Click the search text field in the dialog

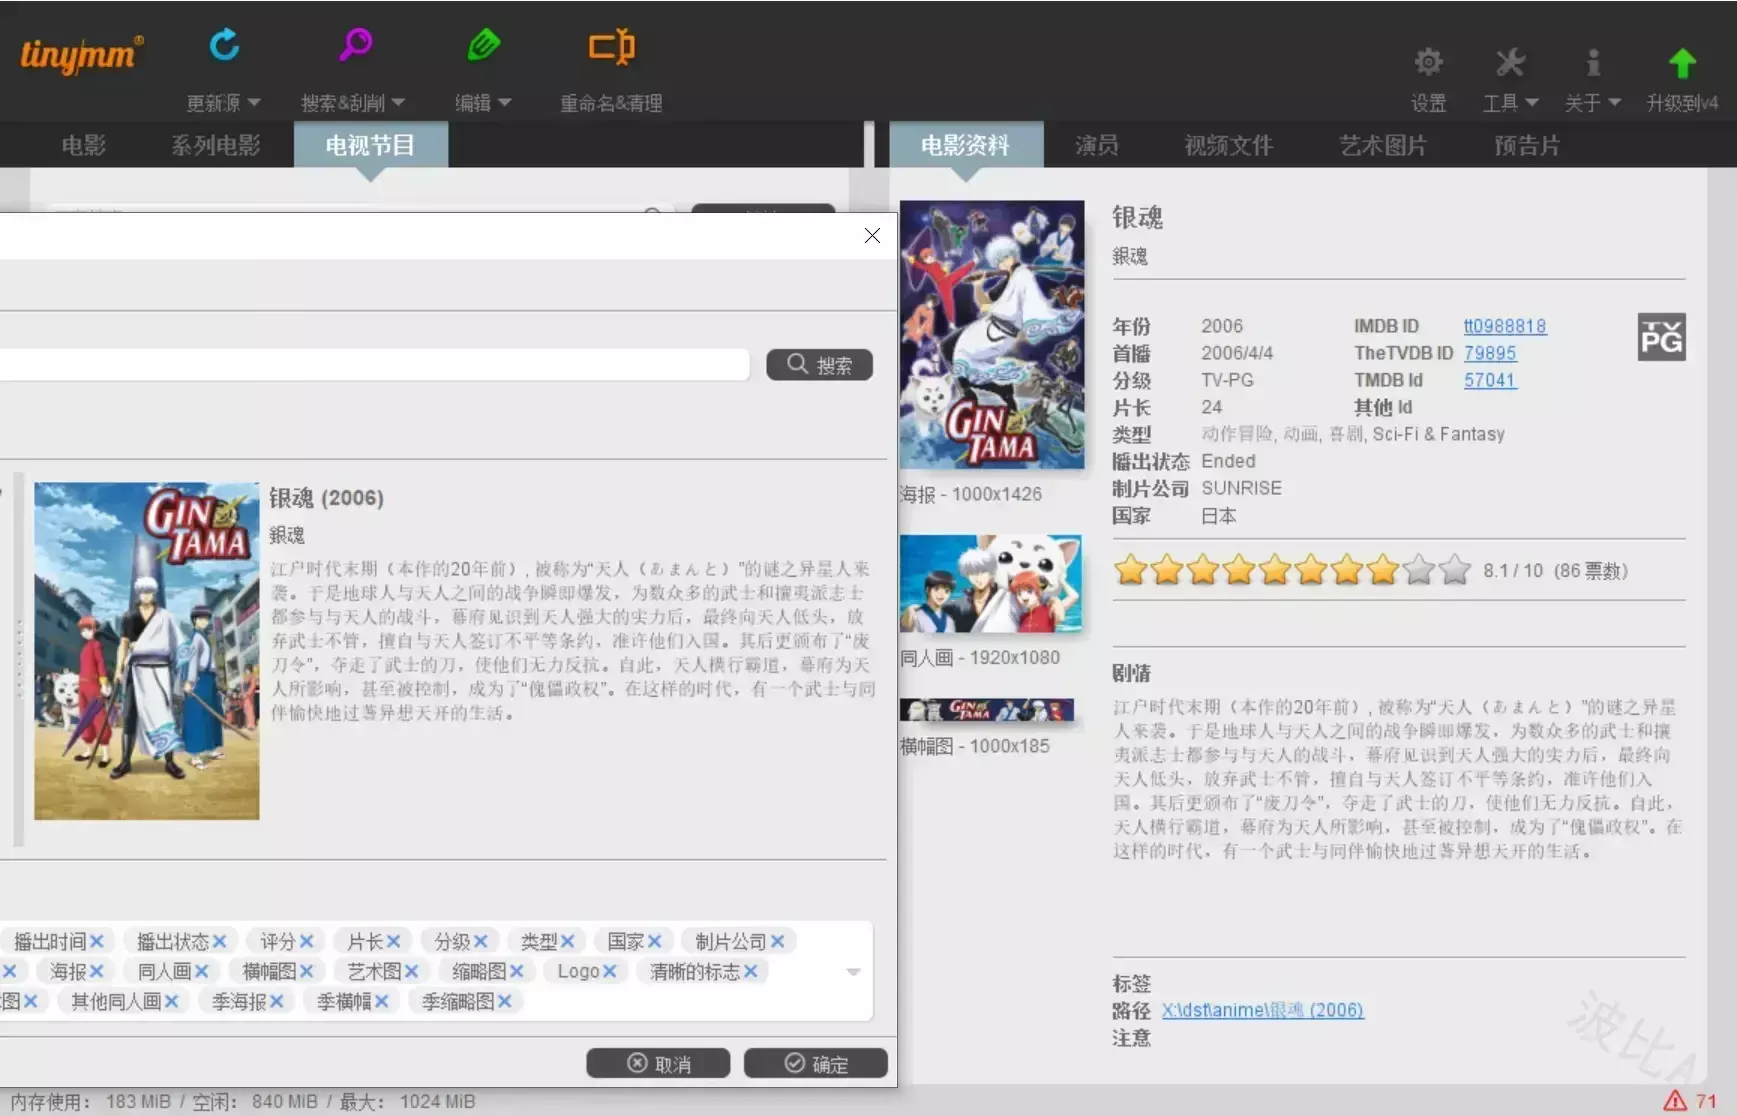click(x=374, y=365)
